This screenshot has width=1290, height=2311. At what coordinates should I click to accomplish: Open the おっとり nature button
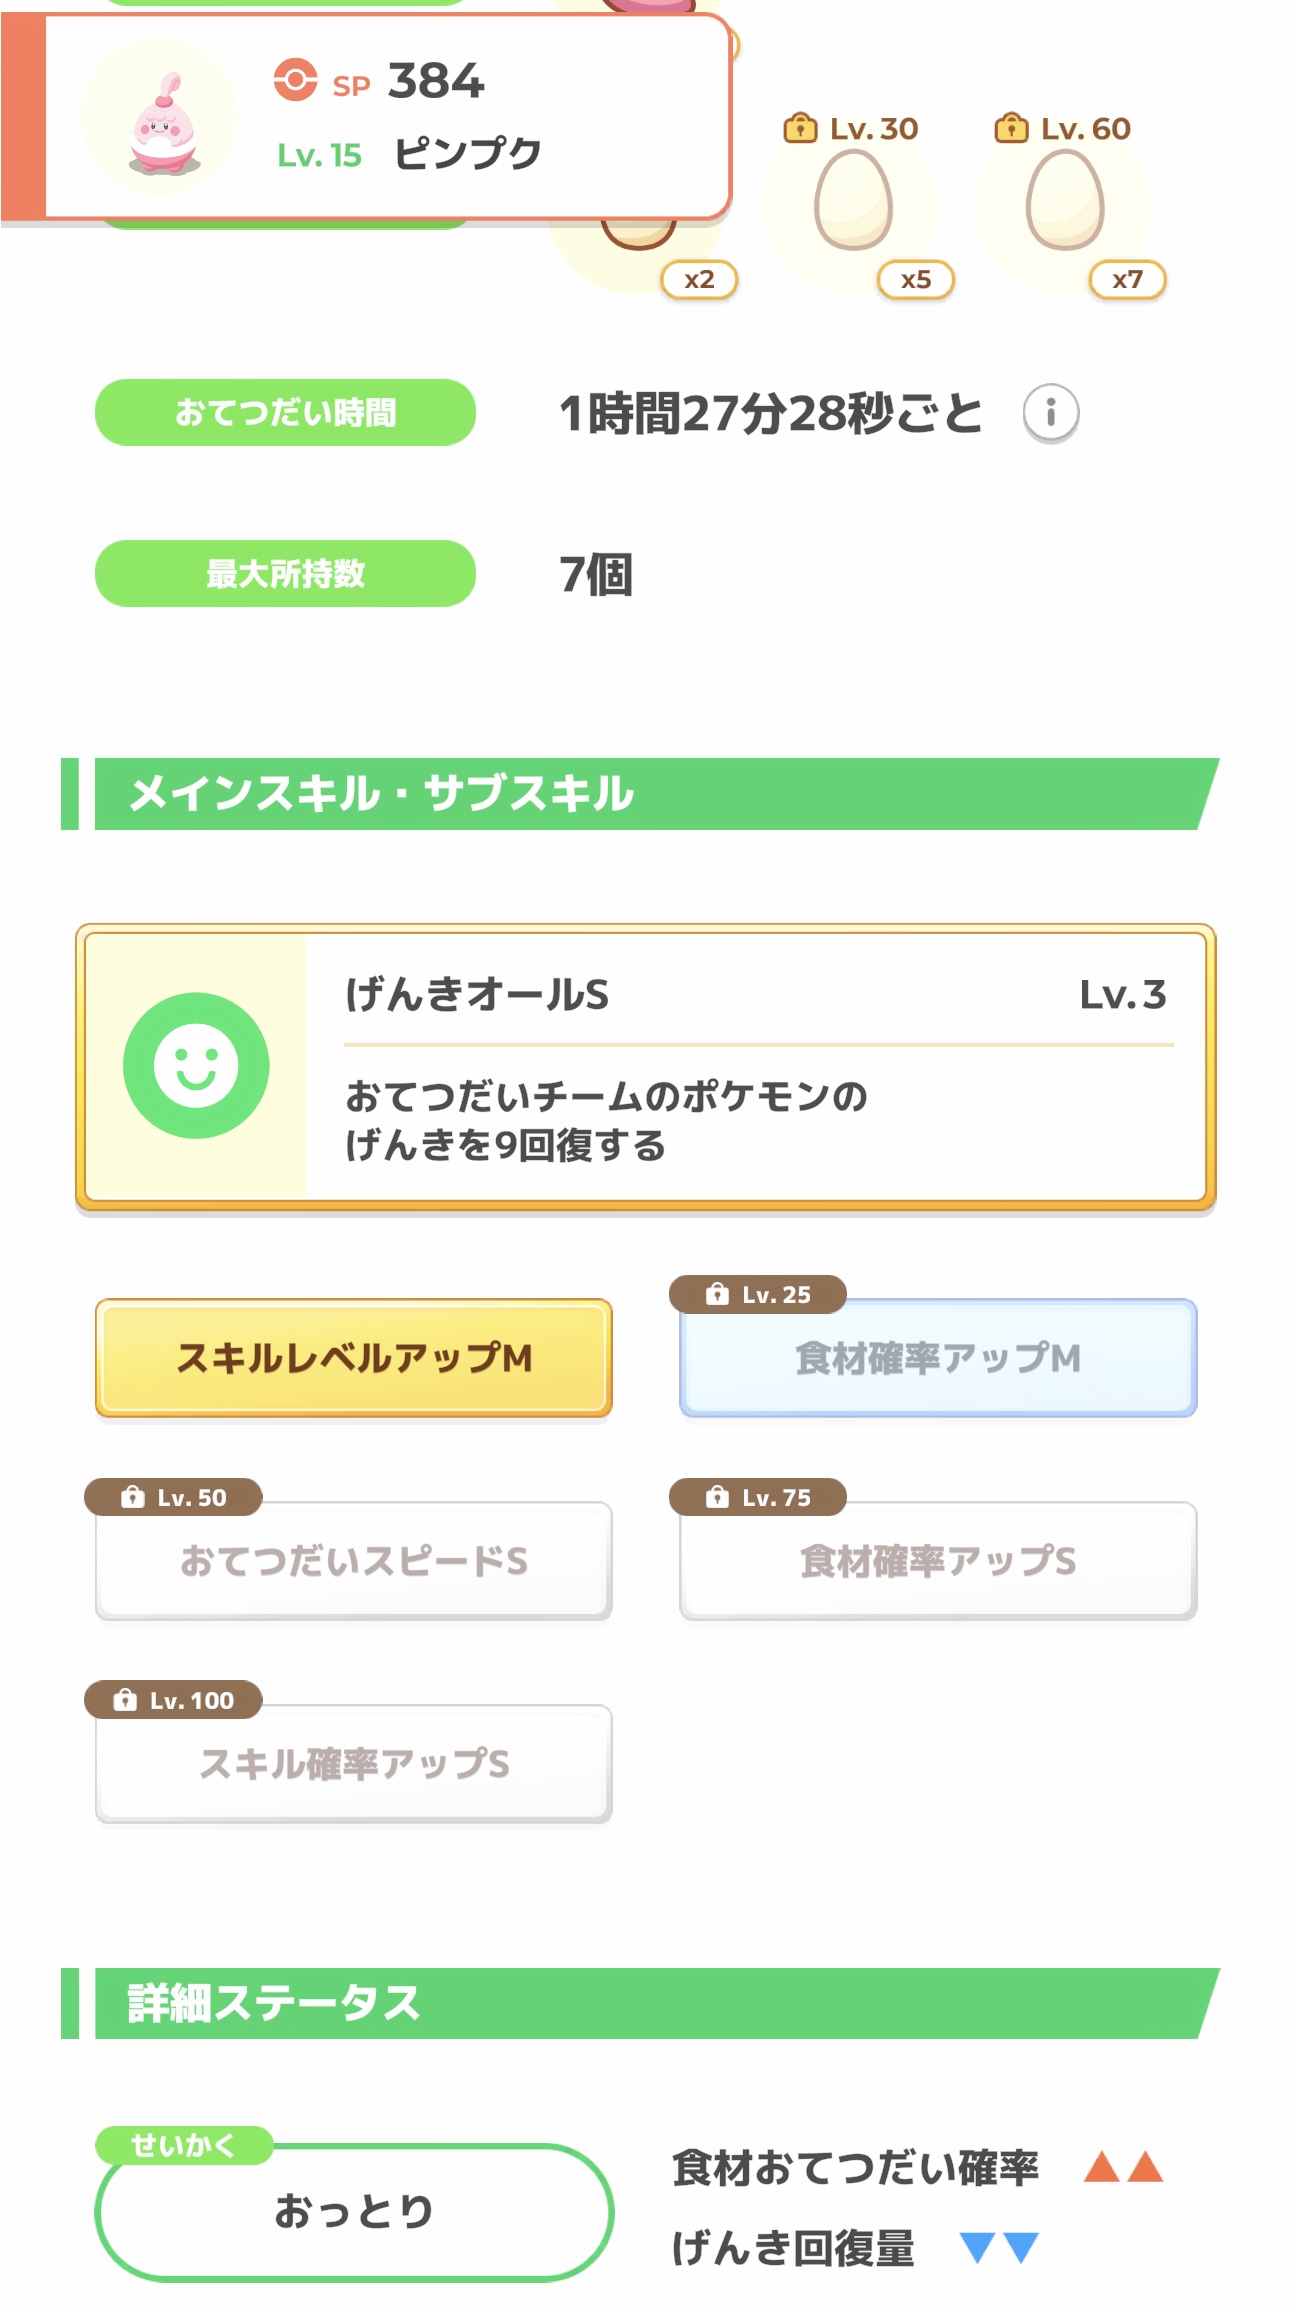click(x=354, y=2211)
